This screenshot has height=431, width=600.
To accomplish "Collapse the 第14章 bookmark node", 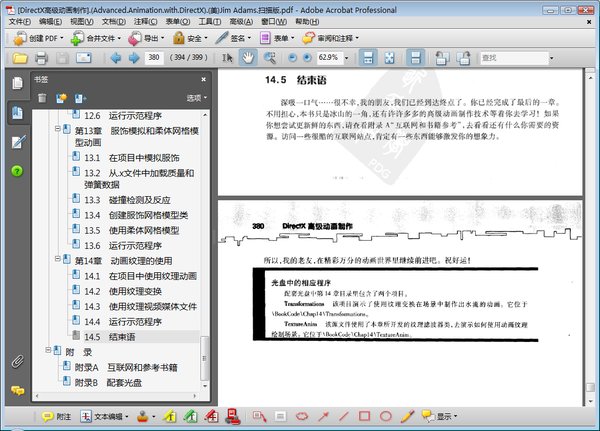I will pos(55,260).
